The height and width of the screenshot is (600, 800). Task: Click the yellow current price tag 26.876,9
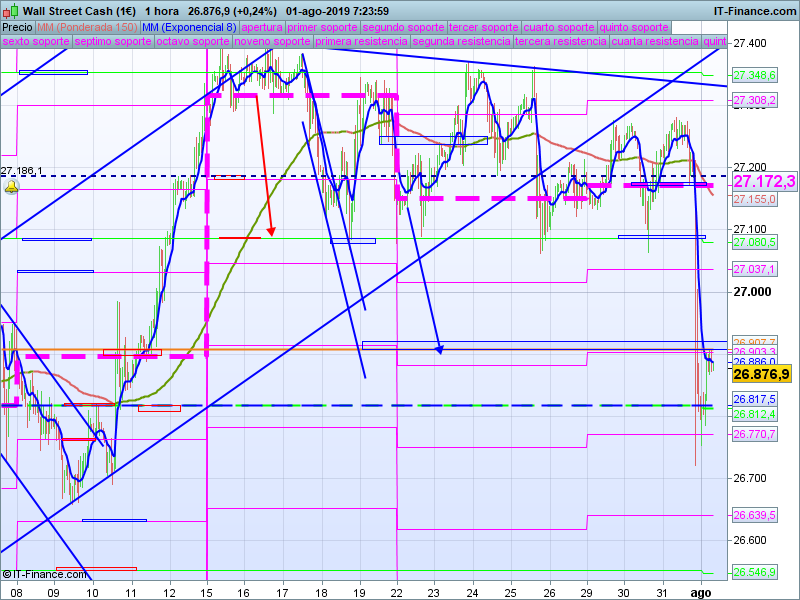click(x=762, y=374)
